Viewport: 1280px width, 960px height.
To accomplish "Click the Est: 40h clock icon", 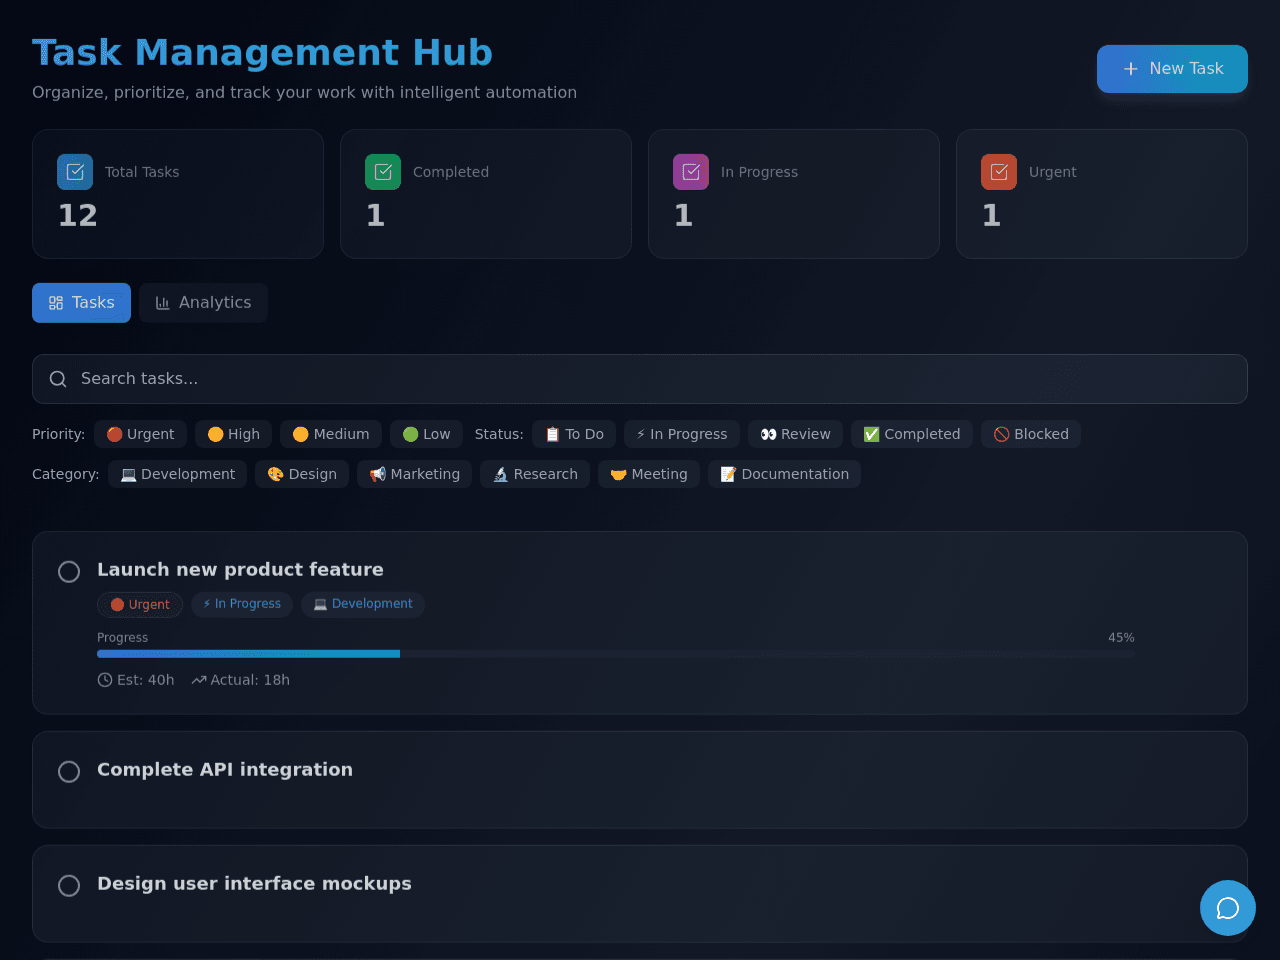I will [105, 680].
